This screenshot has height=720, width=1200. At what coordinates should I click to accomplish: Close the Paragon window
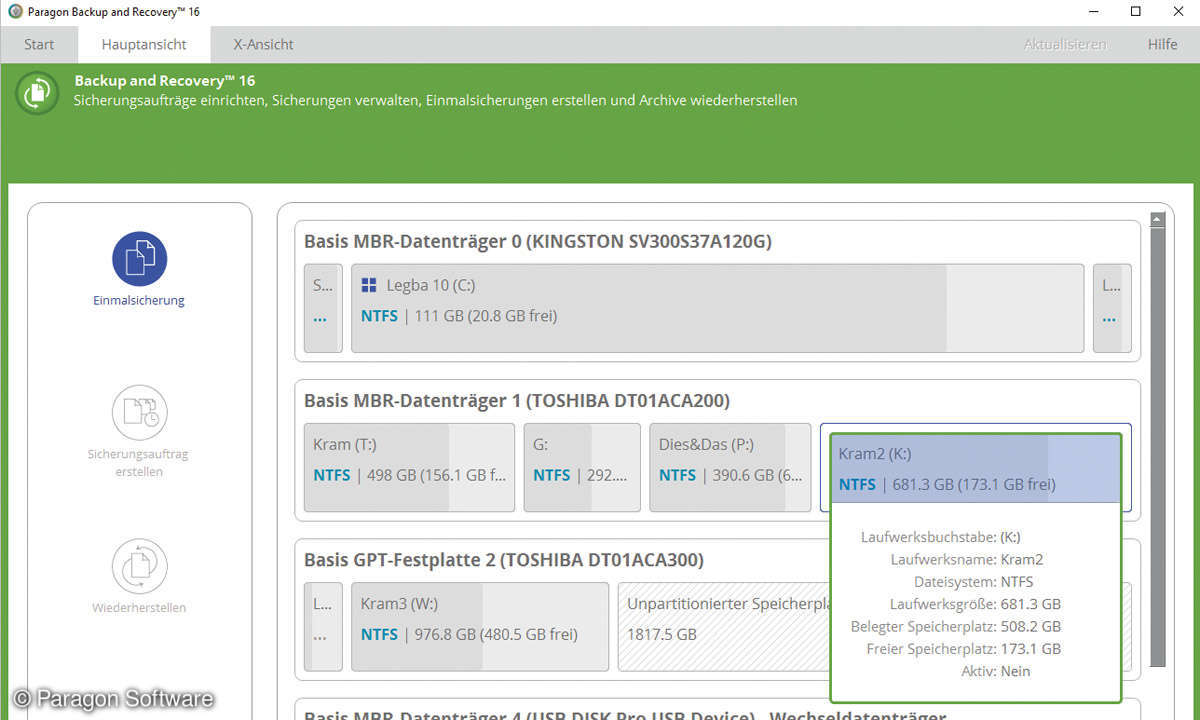click(x=1179, y=12)
